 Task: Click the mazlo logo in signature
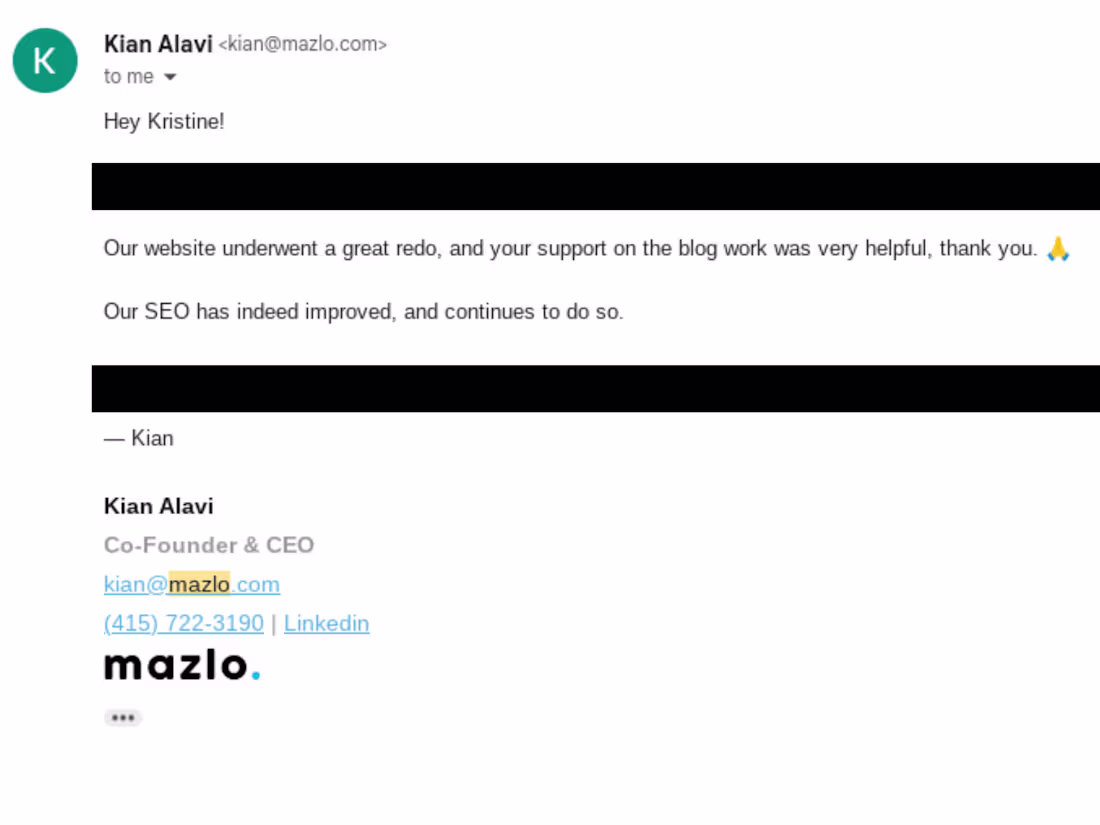(x=176, y=665)
